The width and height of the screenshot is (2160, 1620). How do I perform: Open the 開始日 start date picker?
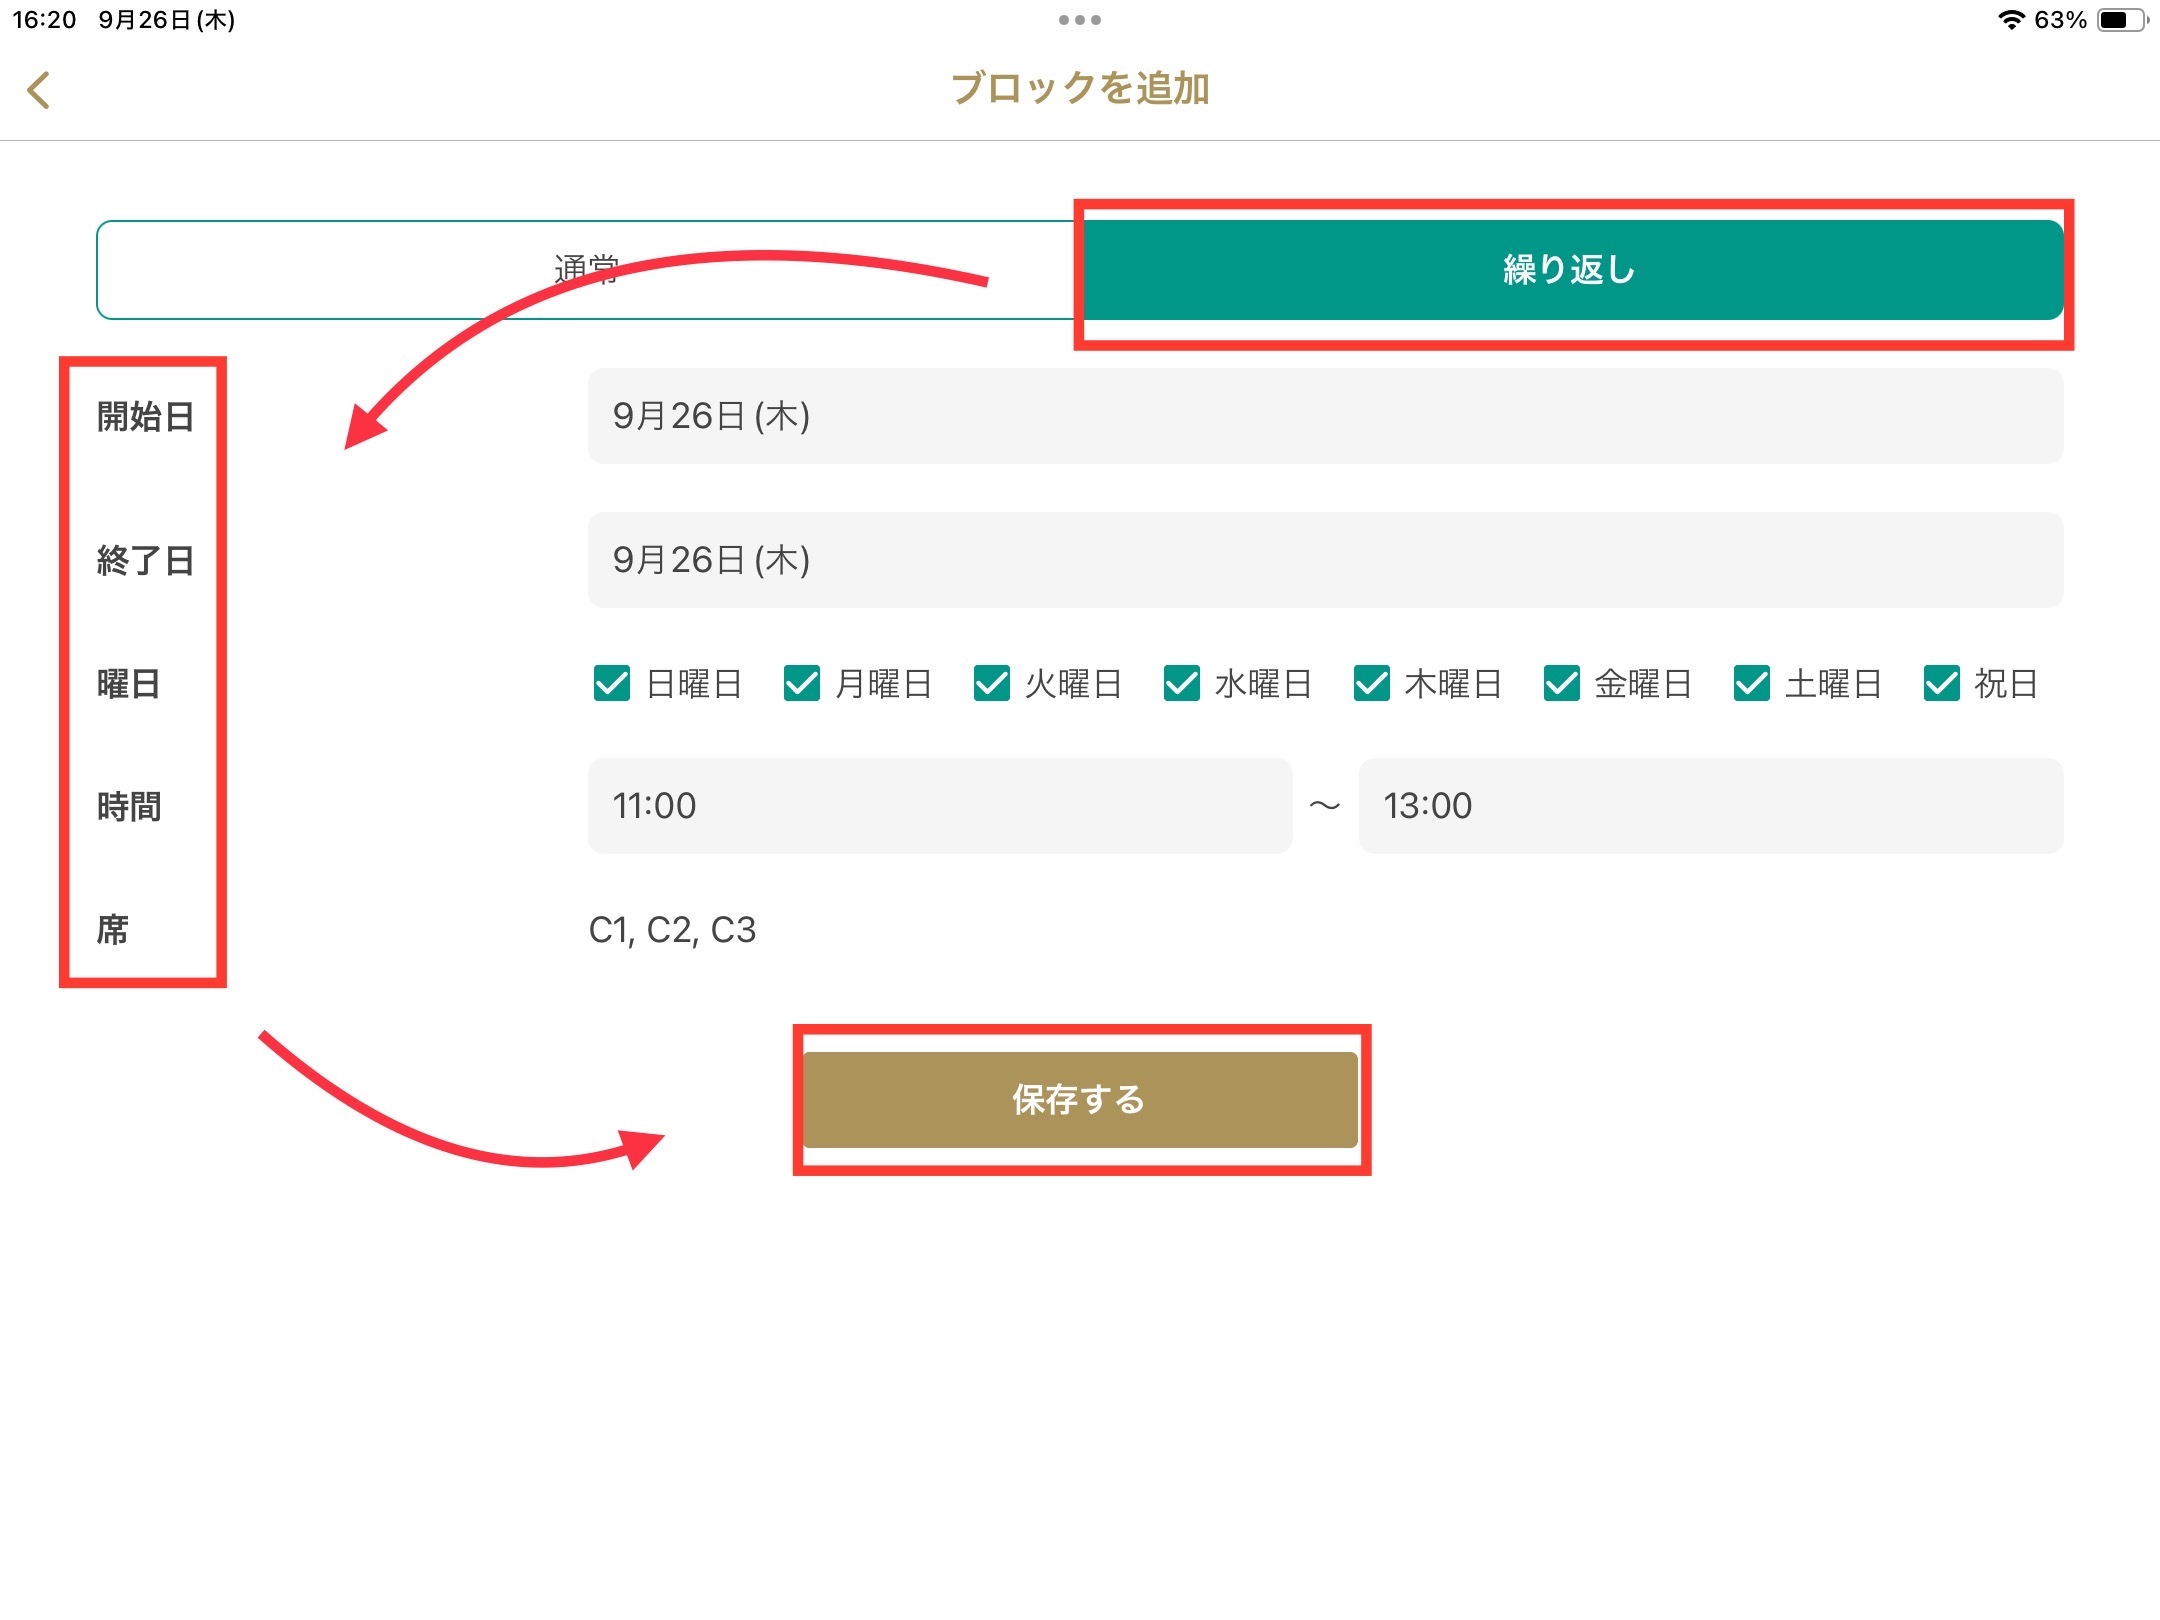pos(1325,416)
